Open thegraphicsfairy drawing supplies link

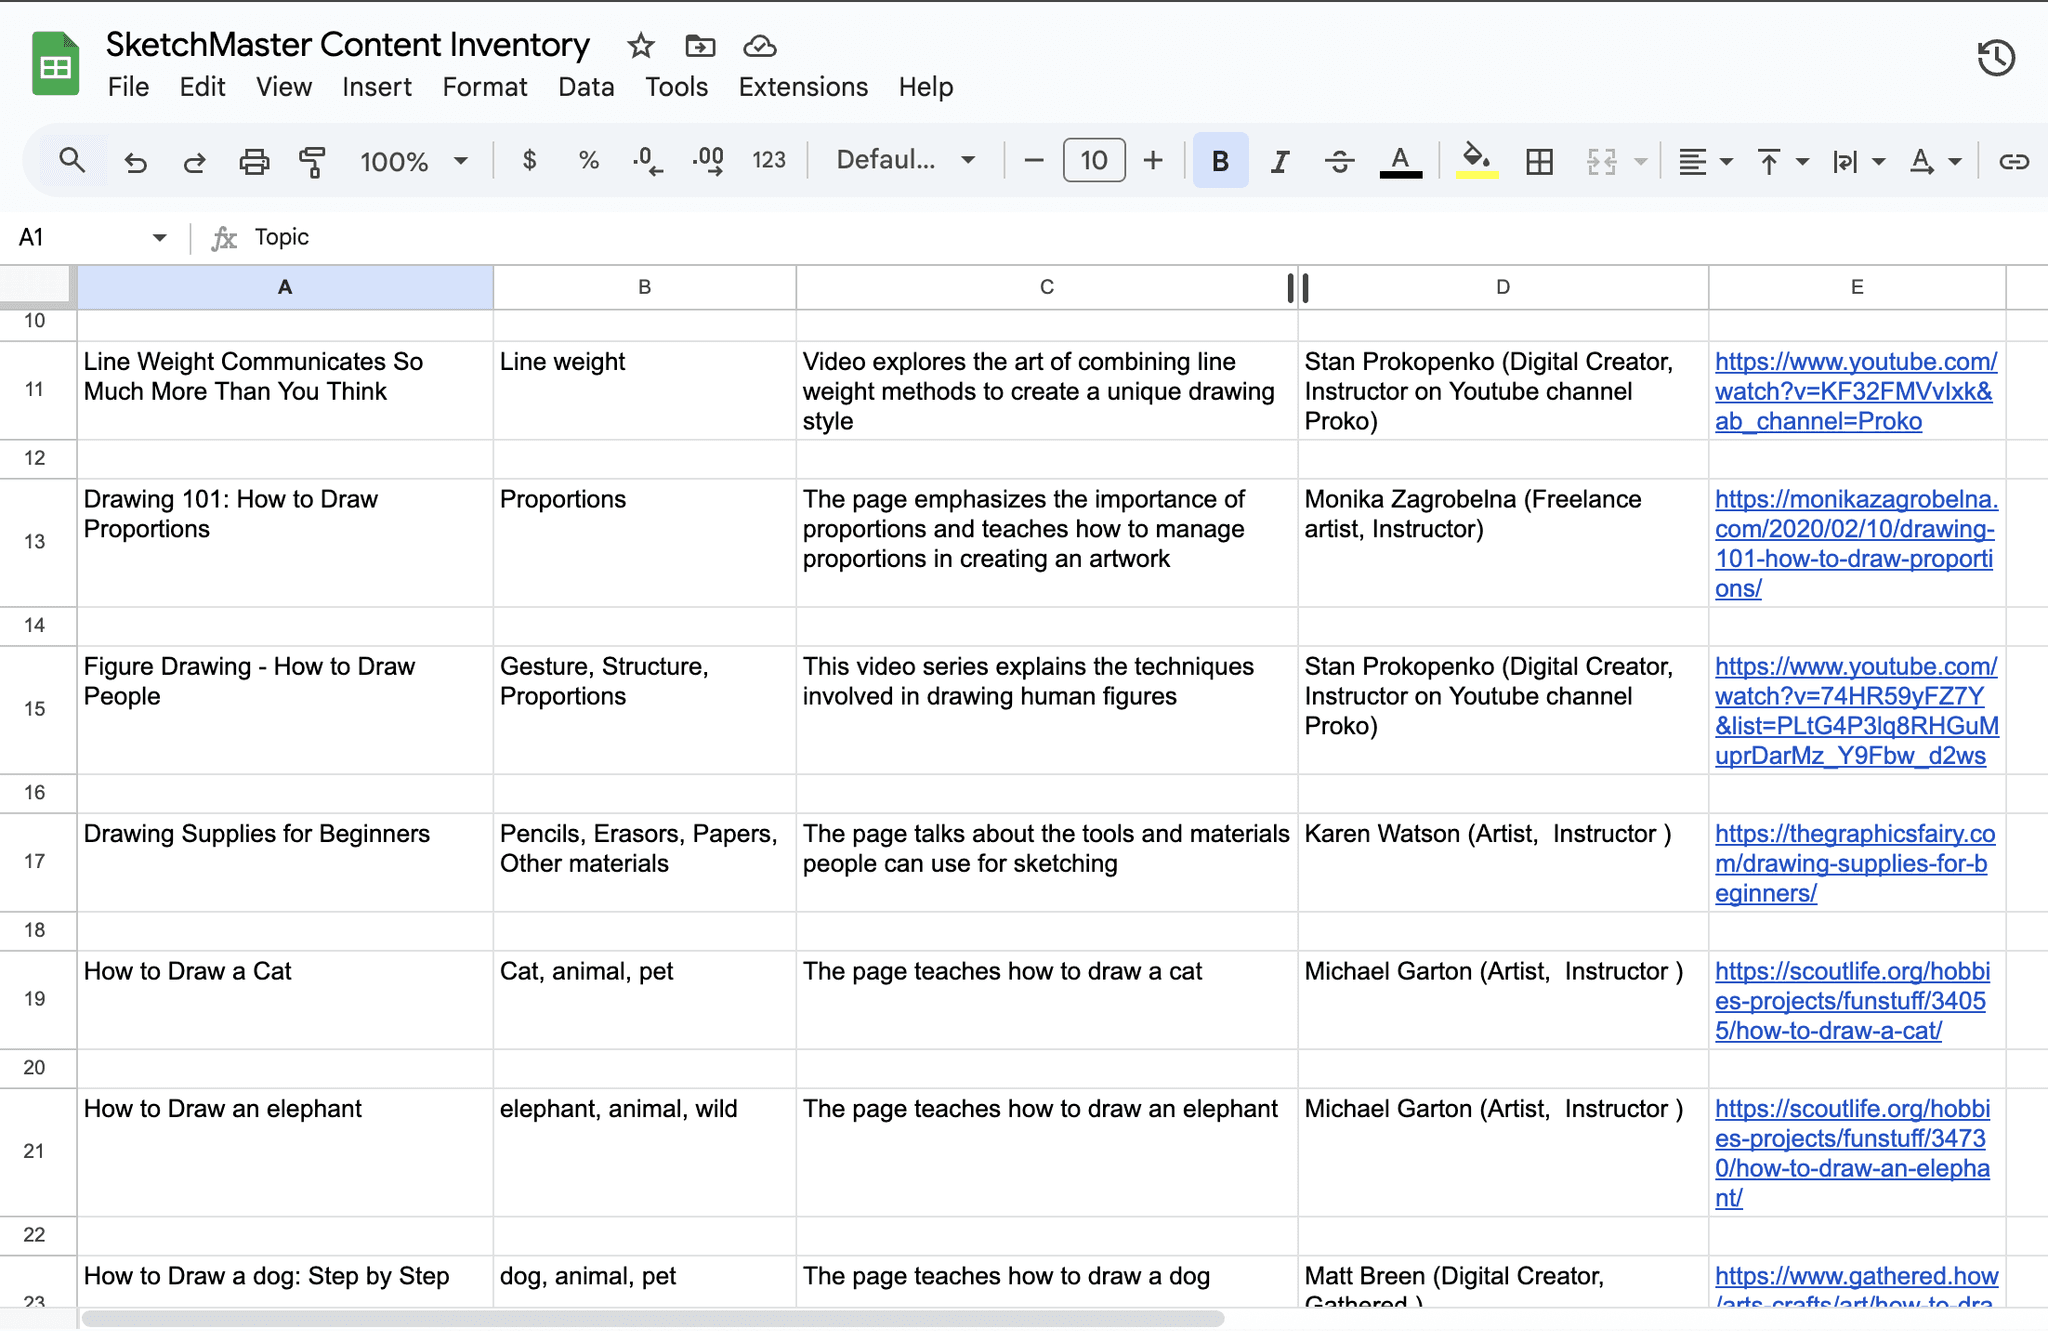[1853, 863]
